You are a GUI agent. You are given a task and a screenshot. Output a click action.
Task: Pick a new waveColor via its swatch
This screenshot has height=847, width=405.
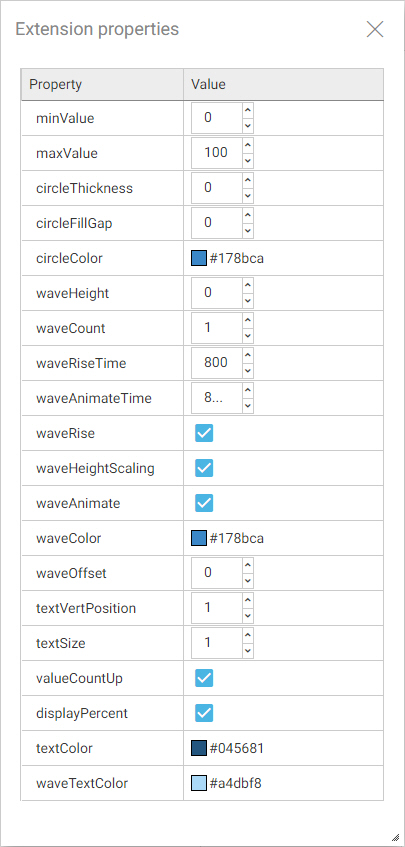tap(199, 538)
